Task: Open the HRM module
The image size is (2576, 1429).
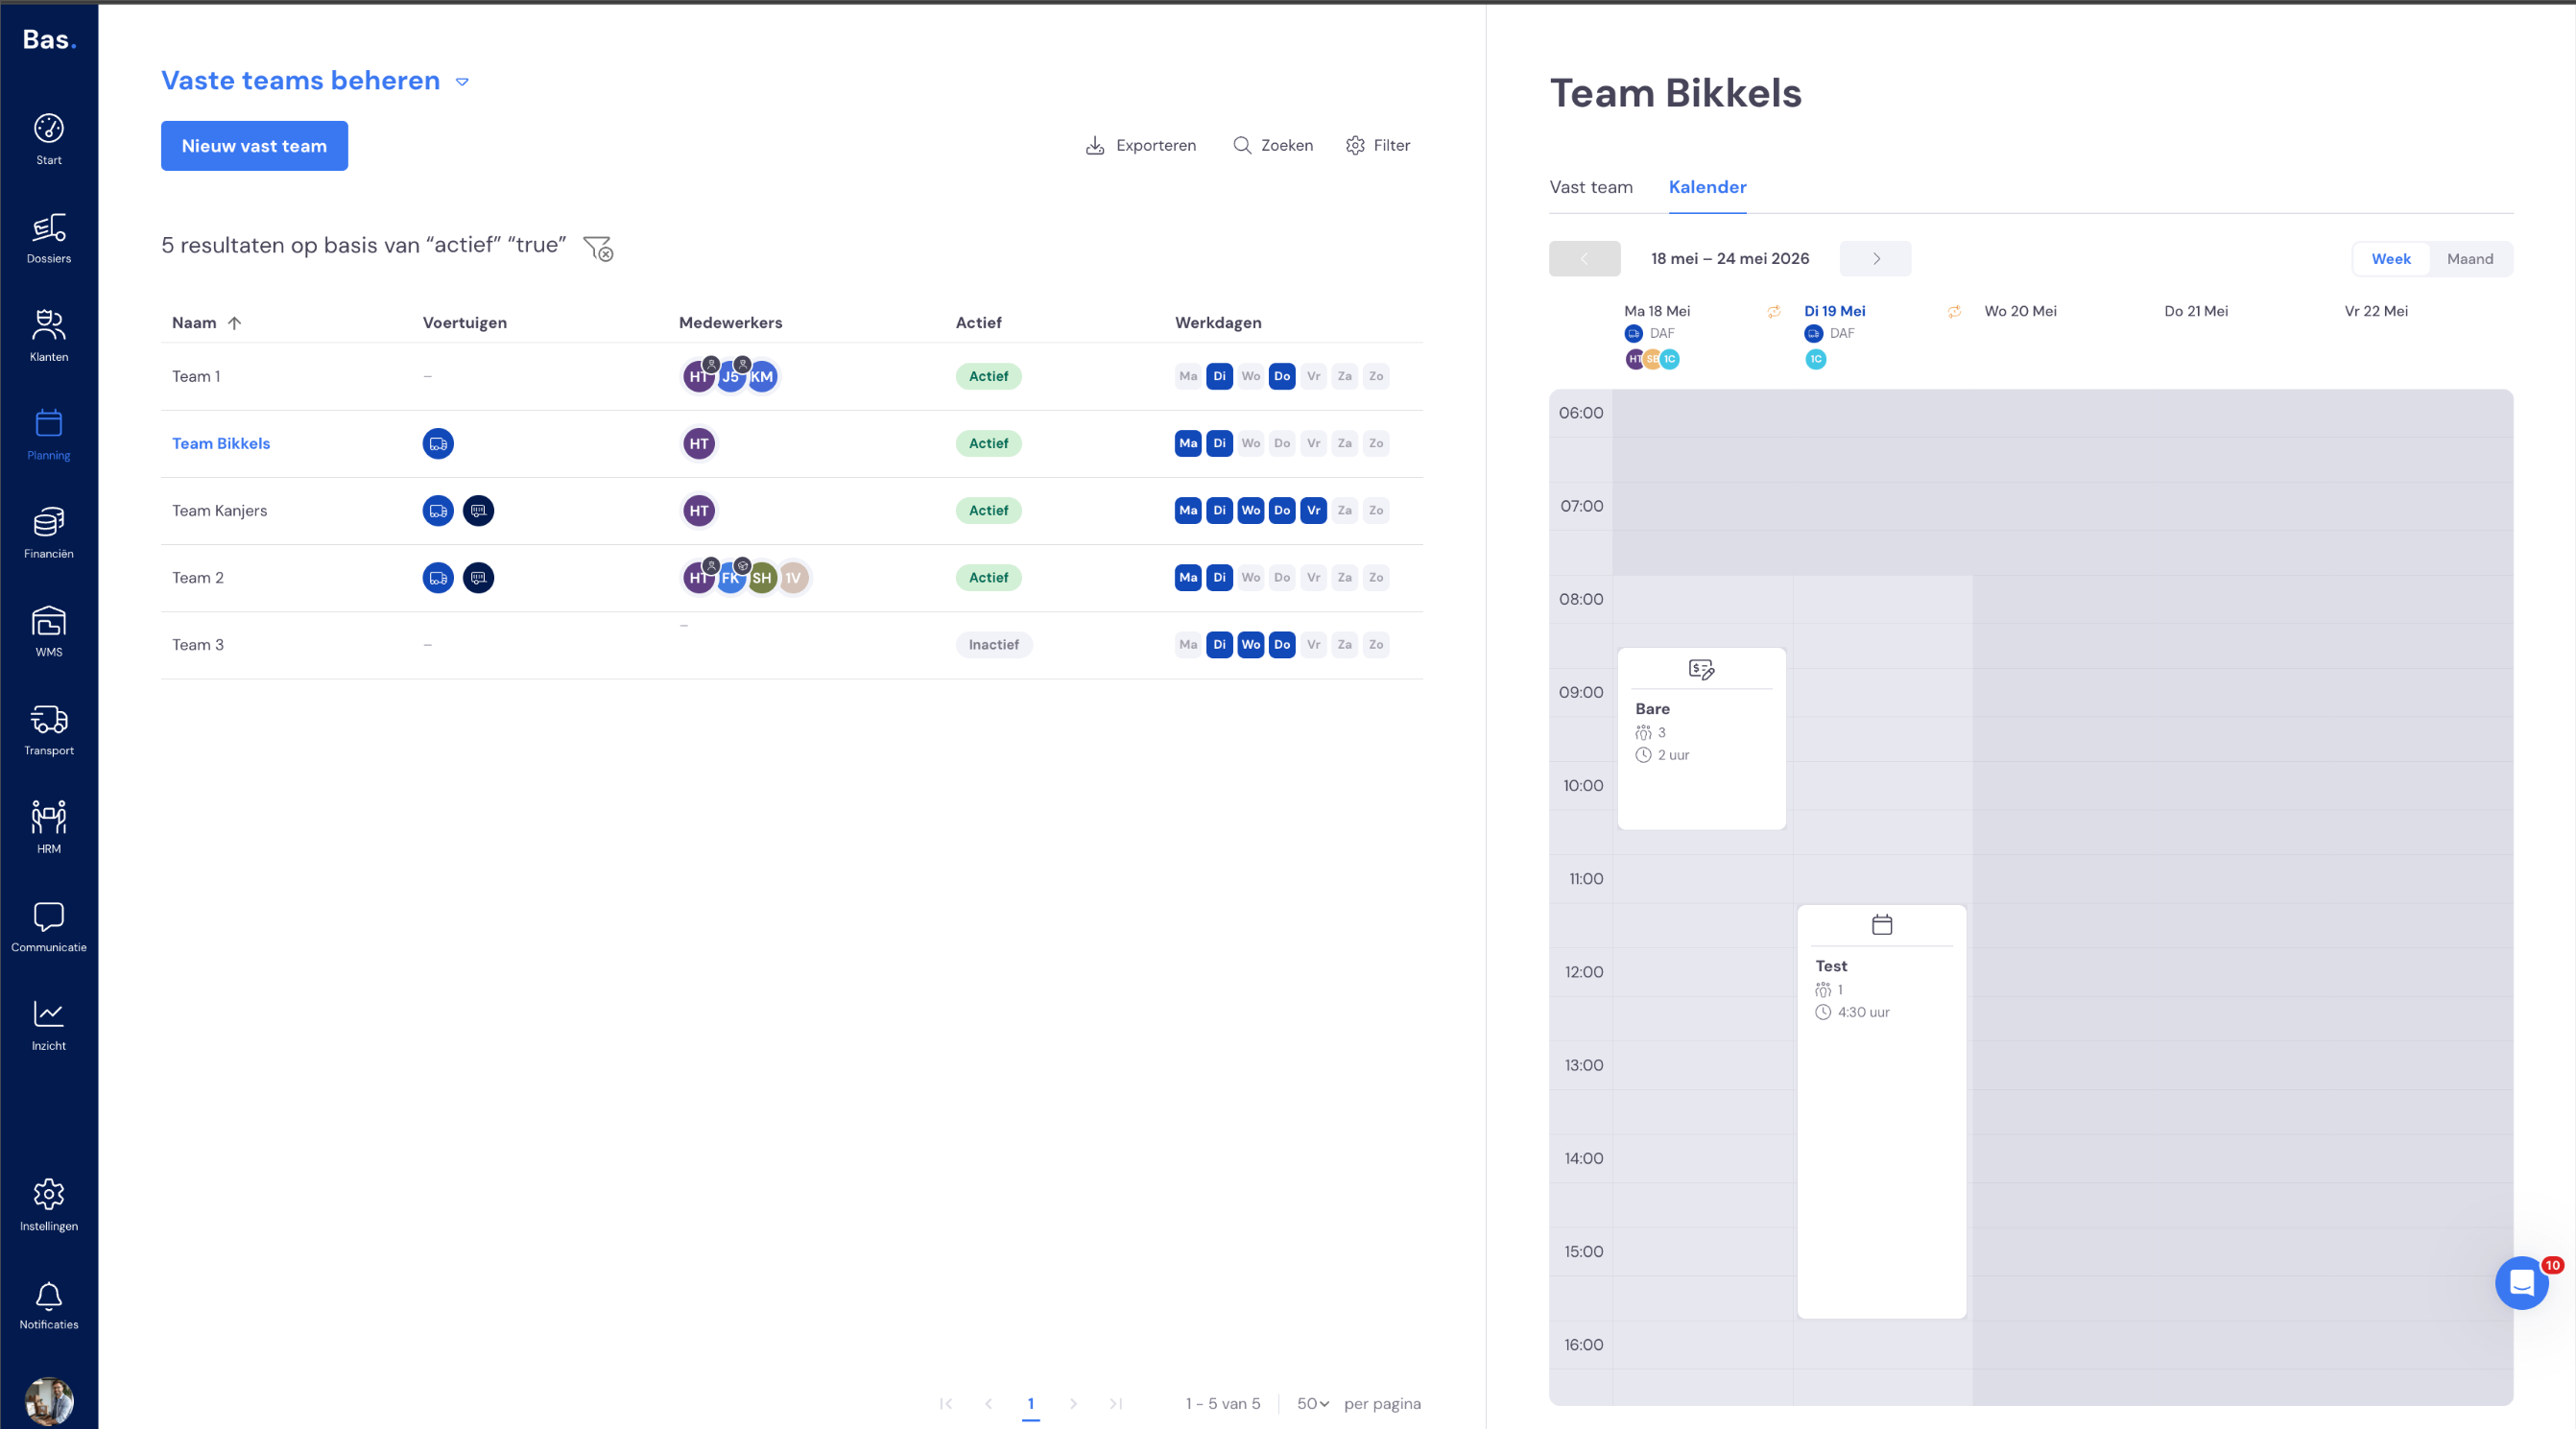Action: coord(48,829)
